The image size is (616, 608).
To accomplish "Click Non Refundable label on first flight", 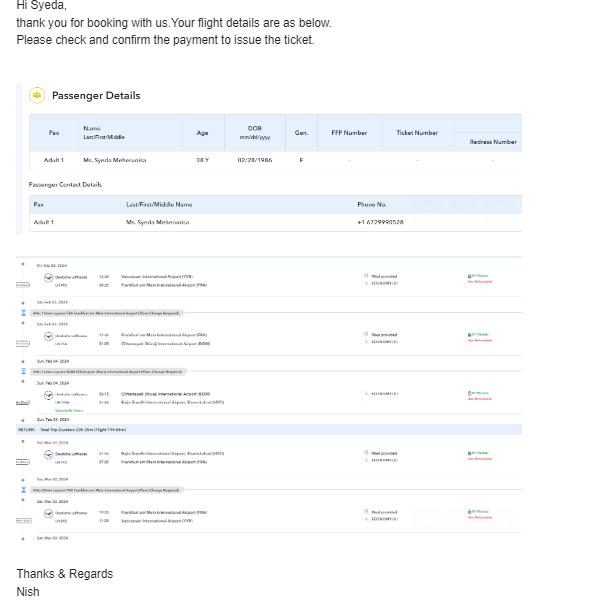I will (x=480, y=282).
